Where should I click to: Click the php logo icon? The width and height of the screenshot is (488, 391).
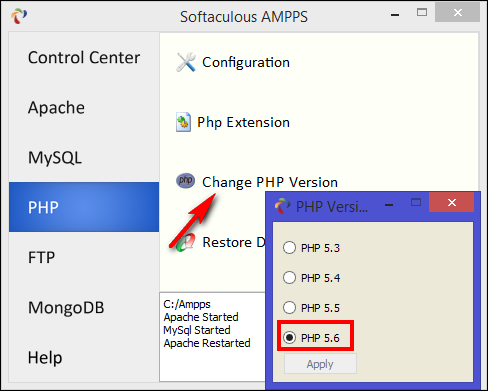(x=185, y=181)
